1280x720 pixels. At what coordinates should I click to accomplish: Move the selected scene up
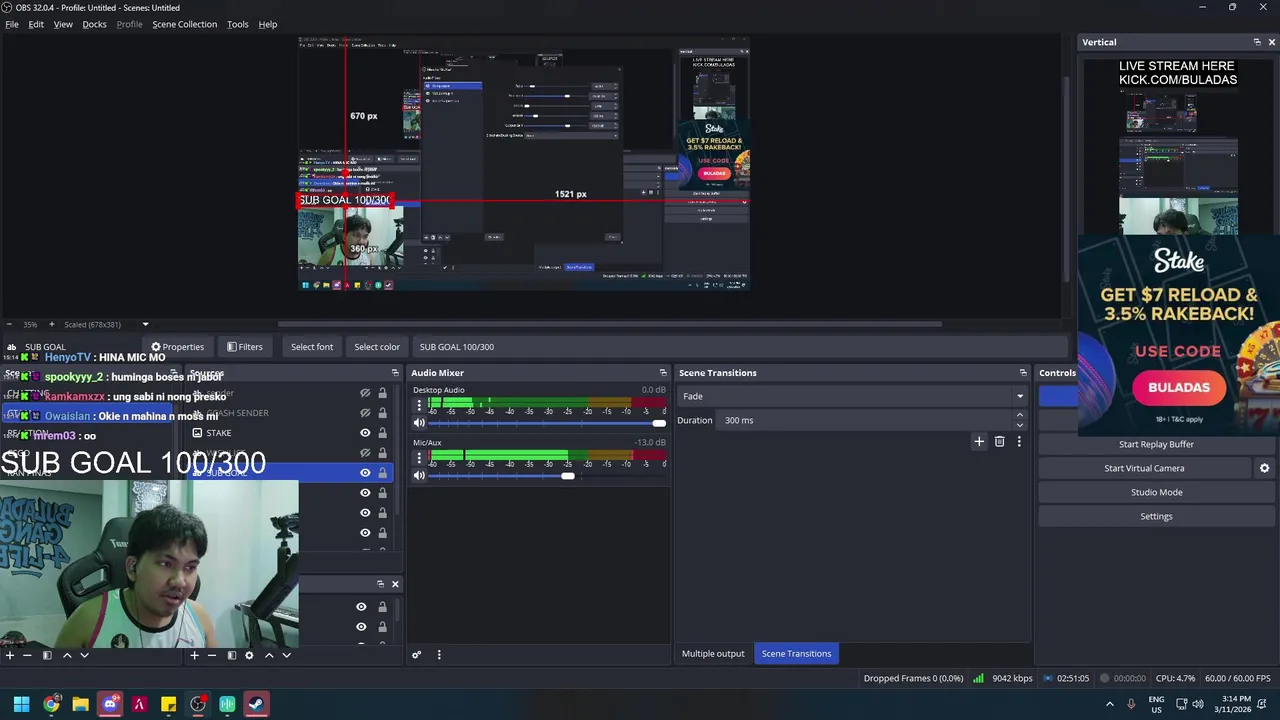pyautogui.click(x=67, y=655)
